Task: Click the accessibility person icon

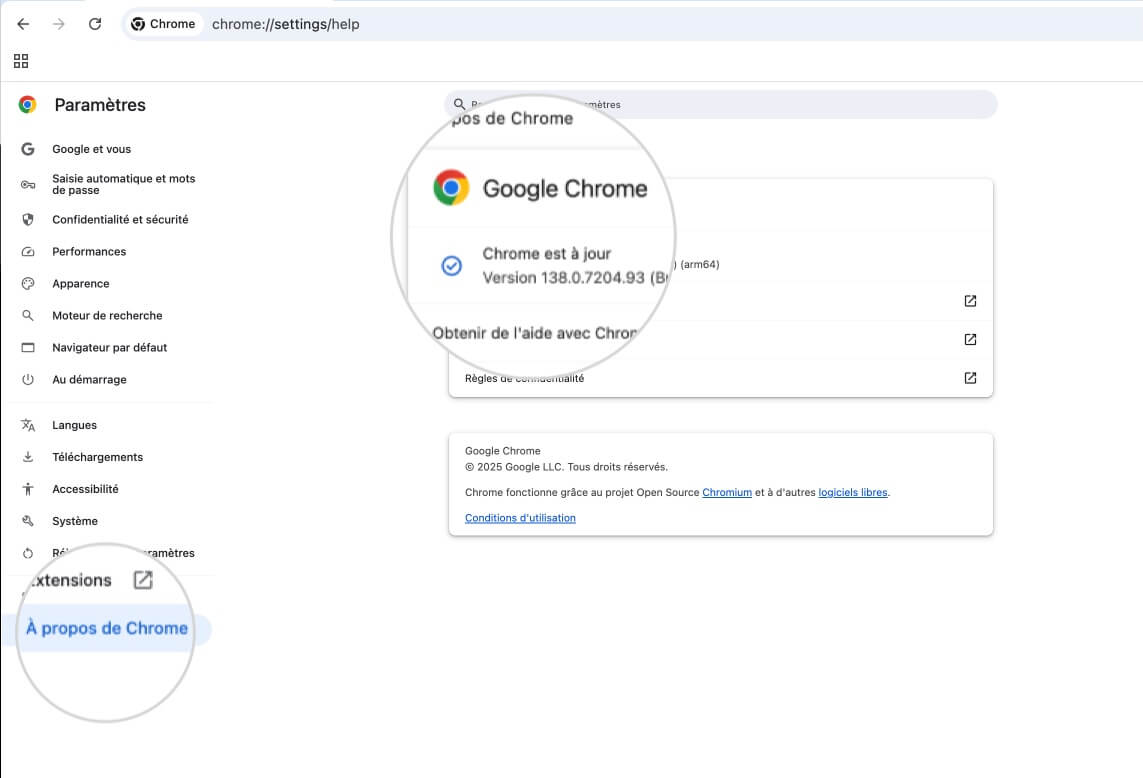Action: 28,489
